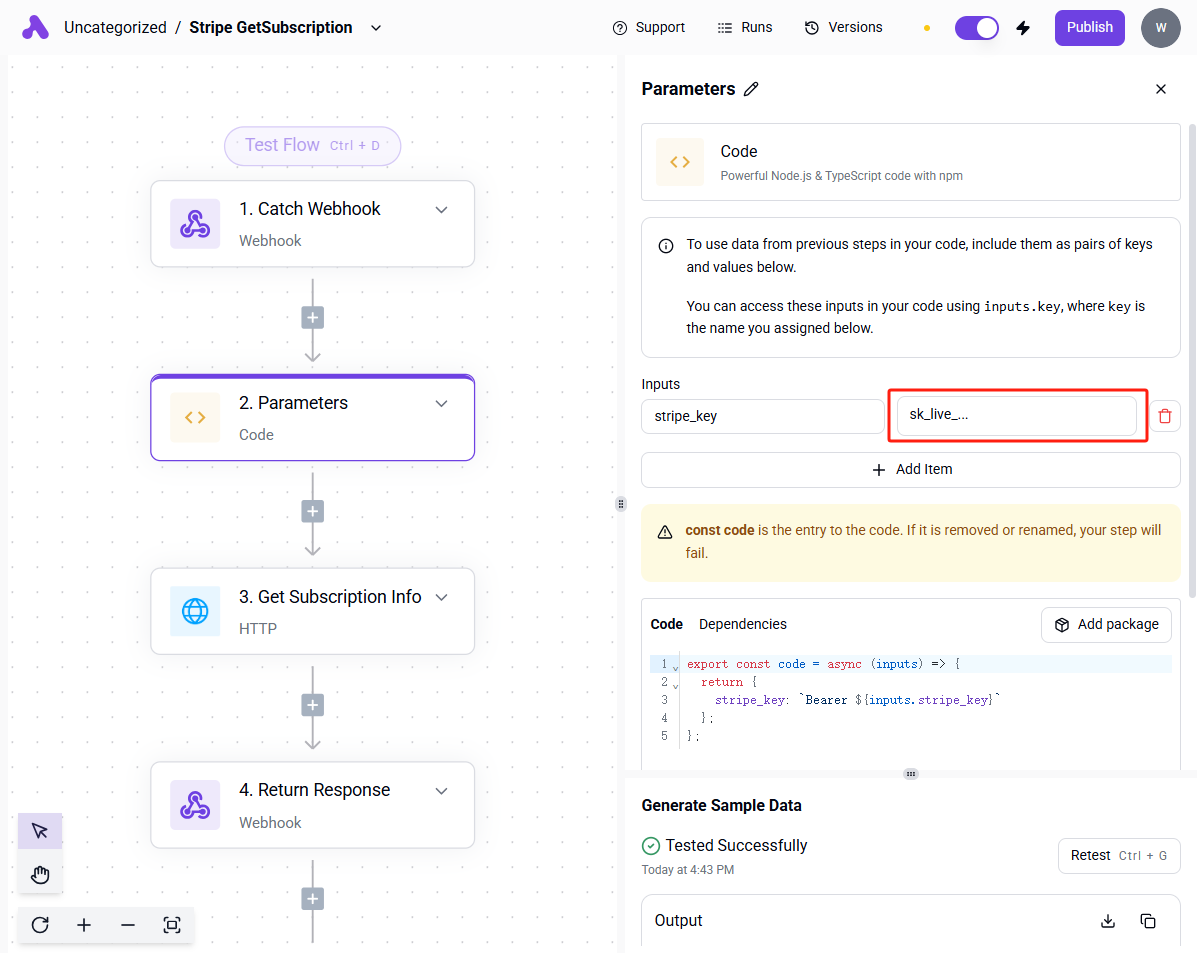The width and height of the screenshot is (1197, 953).
Task: Zoom out on the flow canvas
Action: coord(128,925)
